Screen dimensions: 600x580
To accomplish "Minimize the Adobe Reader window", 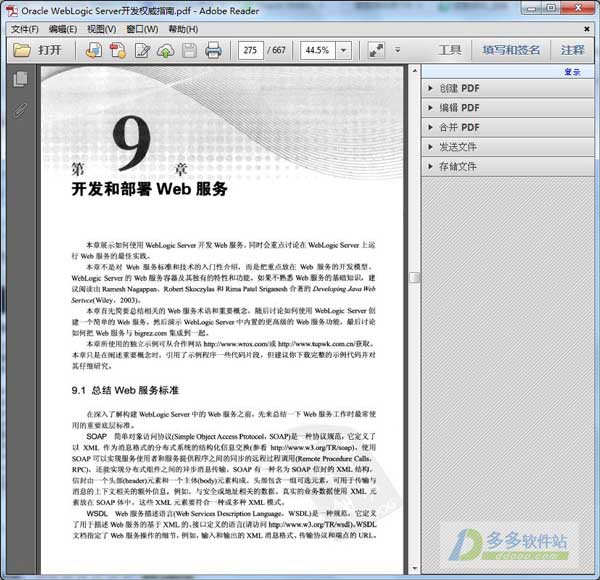I will 532,8.
